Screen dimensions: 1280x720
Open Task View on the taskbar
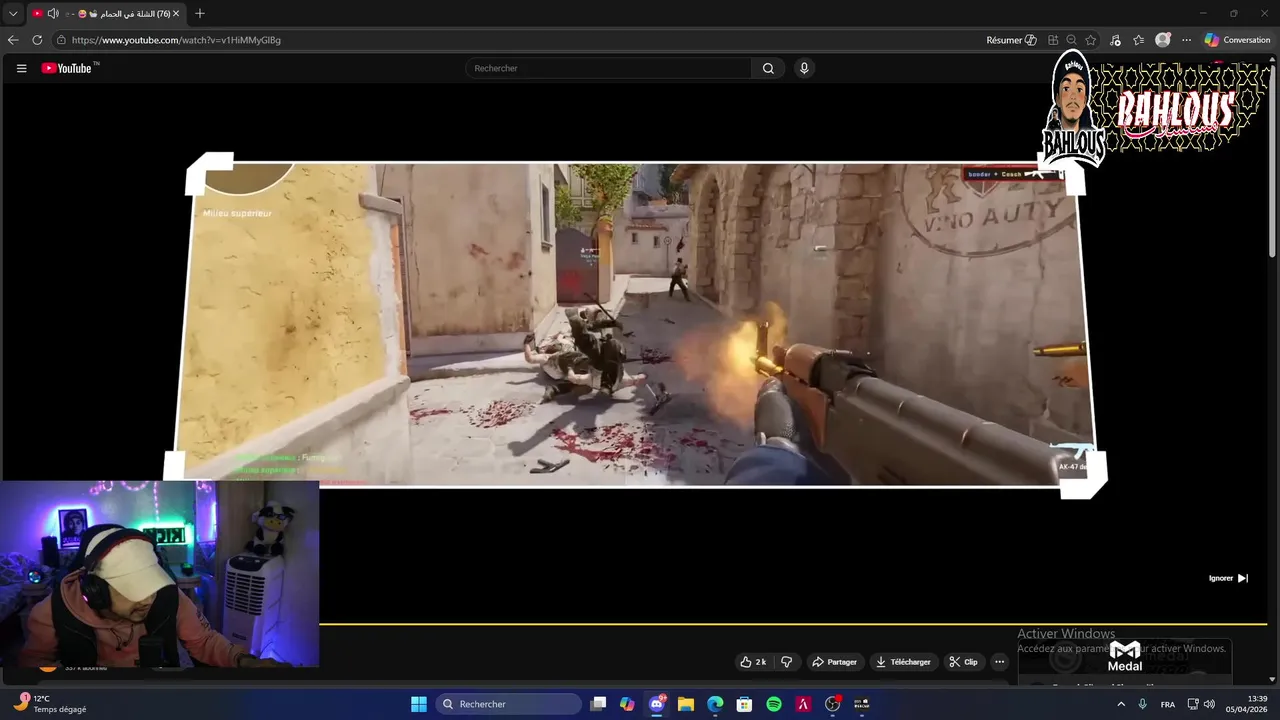[598, 704]
